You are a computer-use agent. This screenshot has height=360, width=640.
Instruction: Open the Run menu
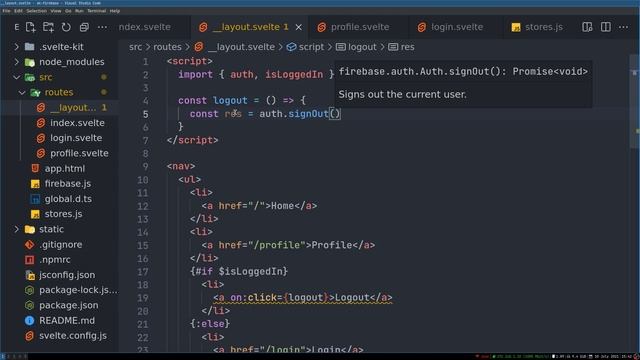pos(79,11)
